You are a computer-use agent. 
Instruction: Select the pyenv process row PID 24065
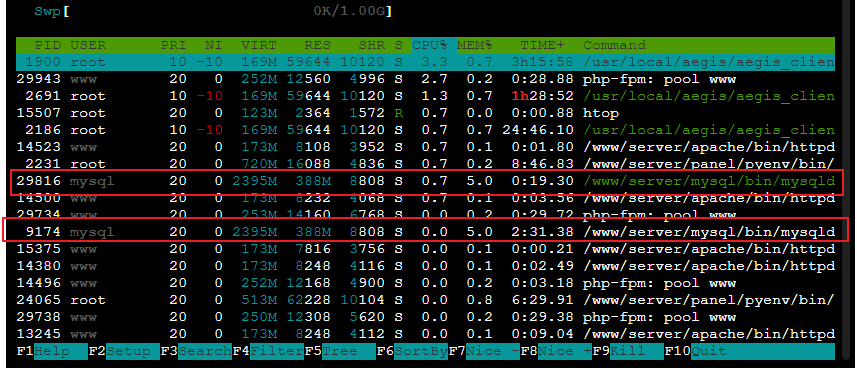(425, 300)
